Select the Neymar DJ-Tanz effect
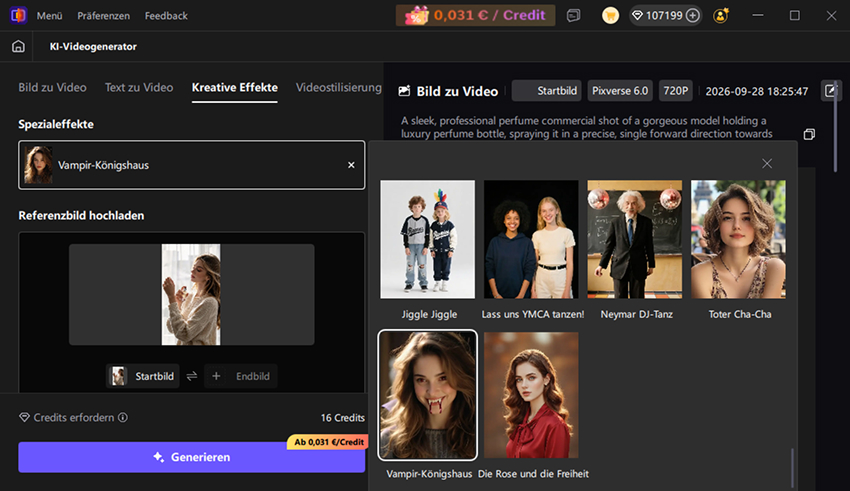Screen dimensions: 850x491 coord(635,239)
